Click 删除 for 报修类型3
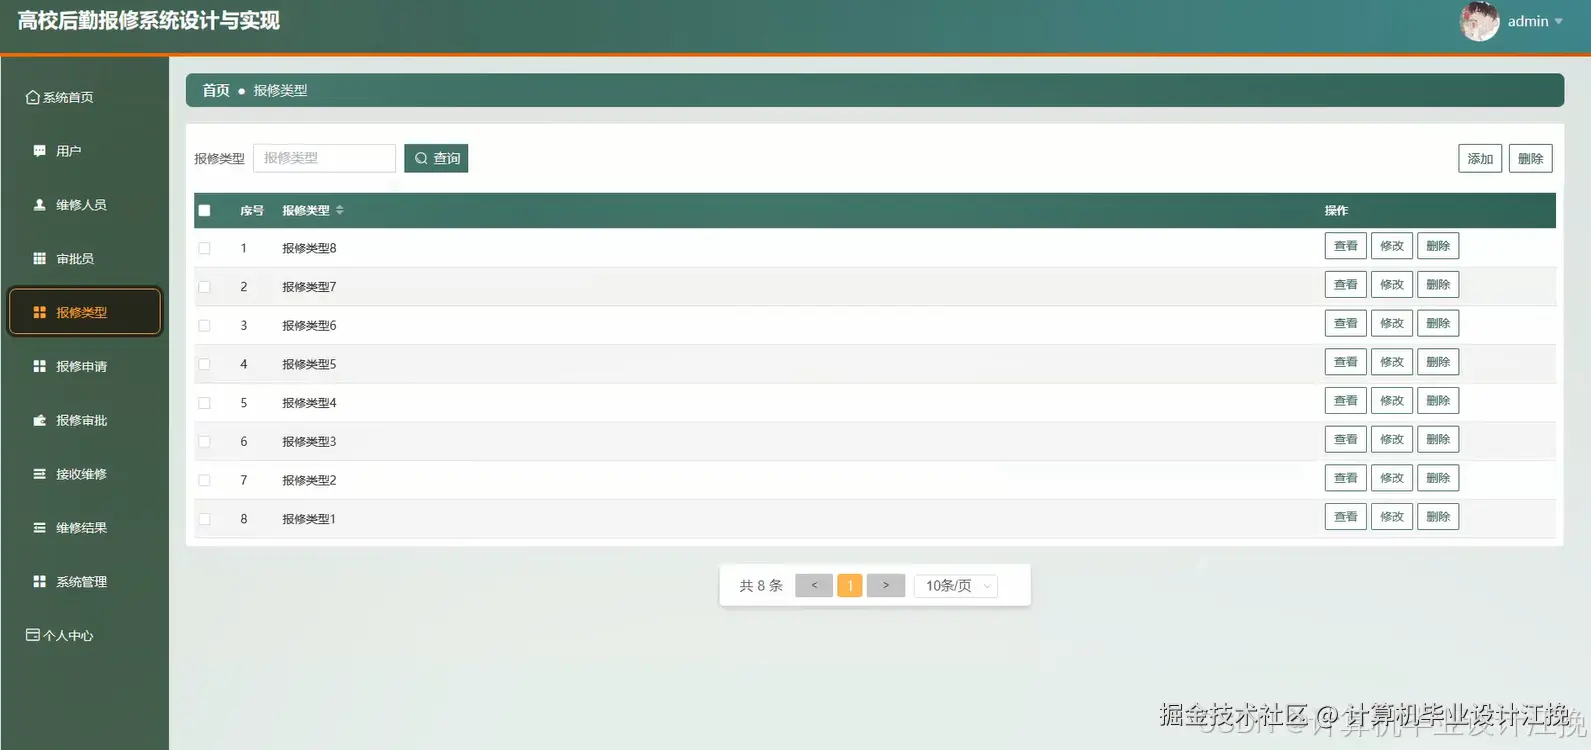The height and width of the screenshot is (750, 1591). click(x=1438, y=439)
